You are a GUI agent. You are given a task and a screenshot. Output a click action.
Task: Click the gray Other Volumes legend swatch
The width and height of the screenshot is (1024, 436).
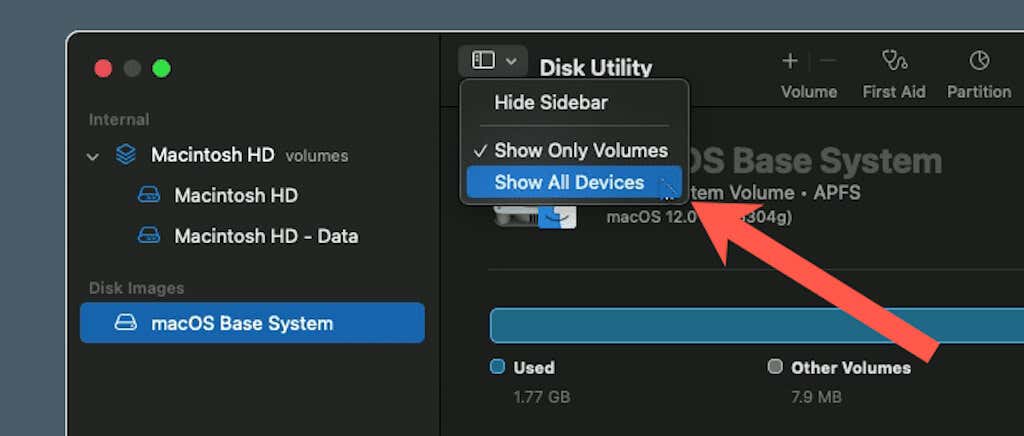pyautogui.click(x=774, y=367)
